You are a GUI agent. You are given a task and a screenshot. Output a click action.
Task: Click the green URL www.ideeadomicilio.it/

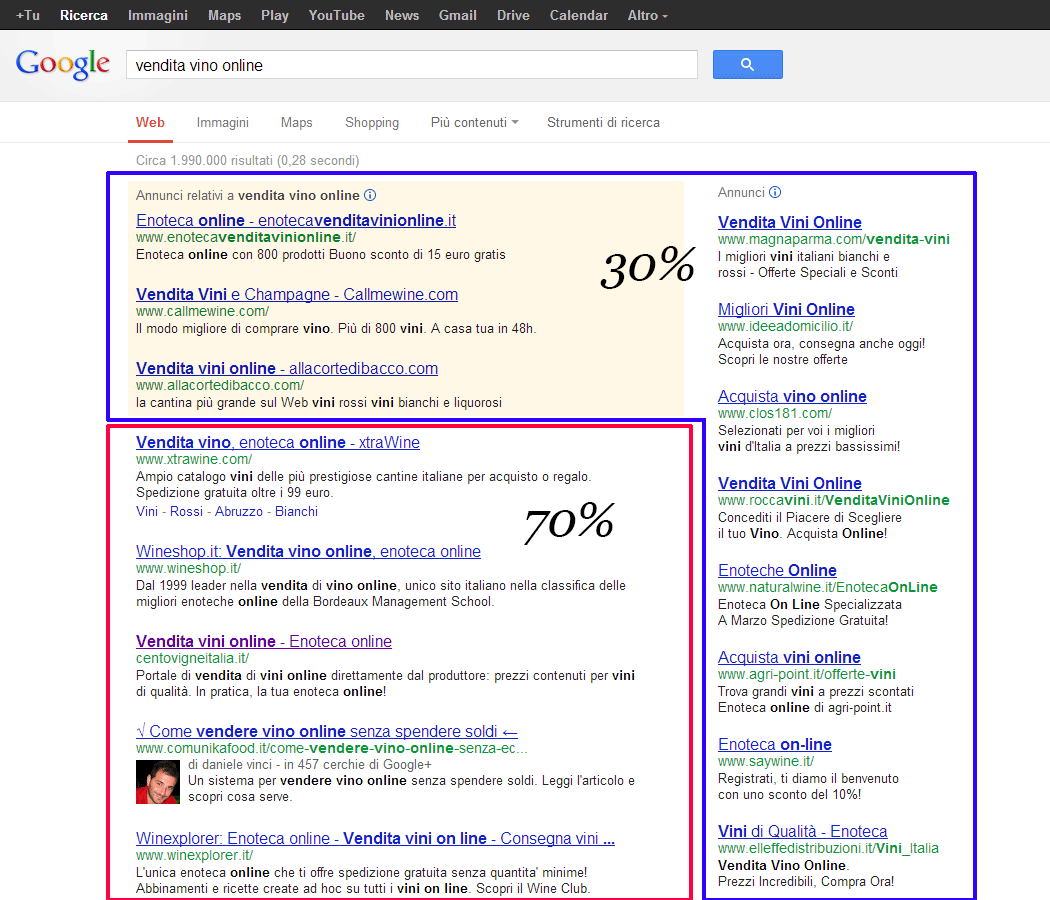[x=785, y=326]
